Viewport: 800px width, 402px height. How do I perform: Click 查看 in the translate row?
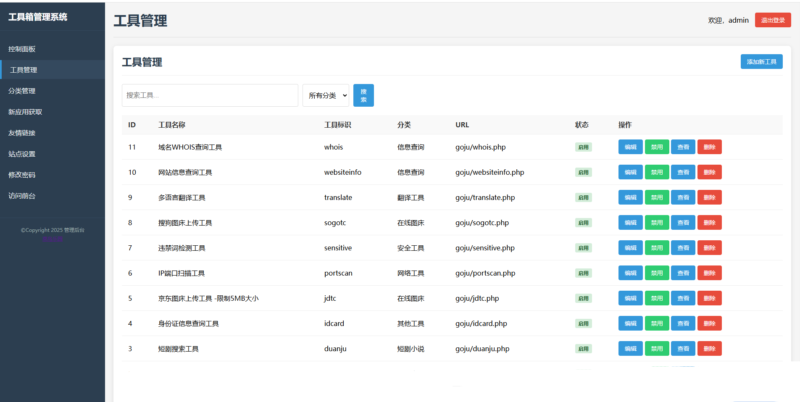coord(683,197)
